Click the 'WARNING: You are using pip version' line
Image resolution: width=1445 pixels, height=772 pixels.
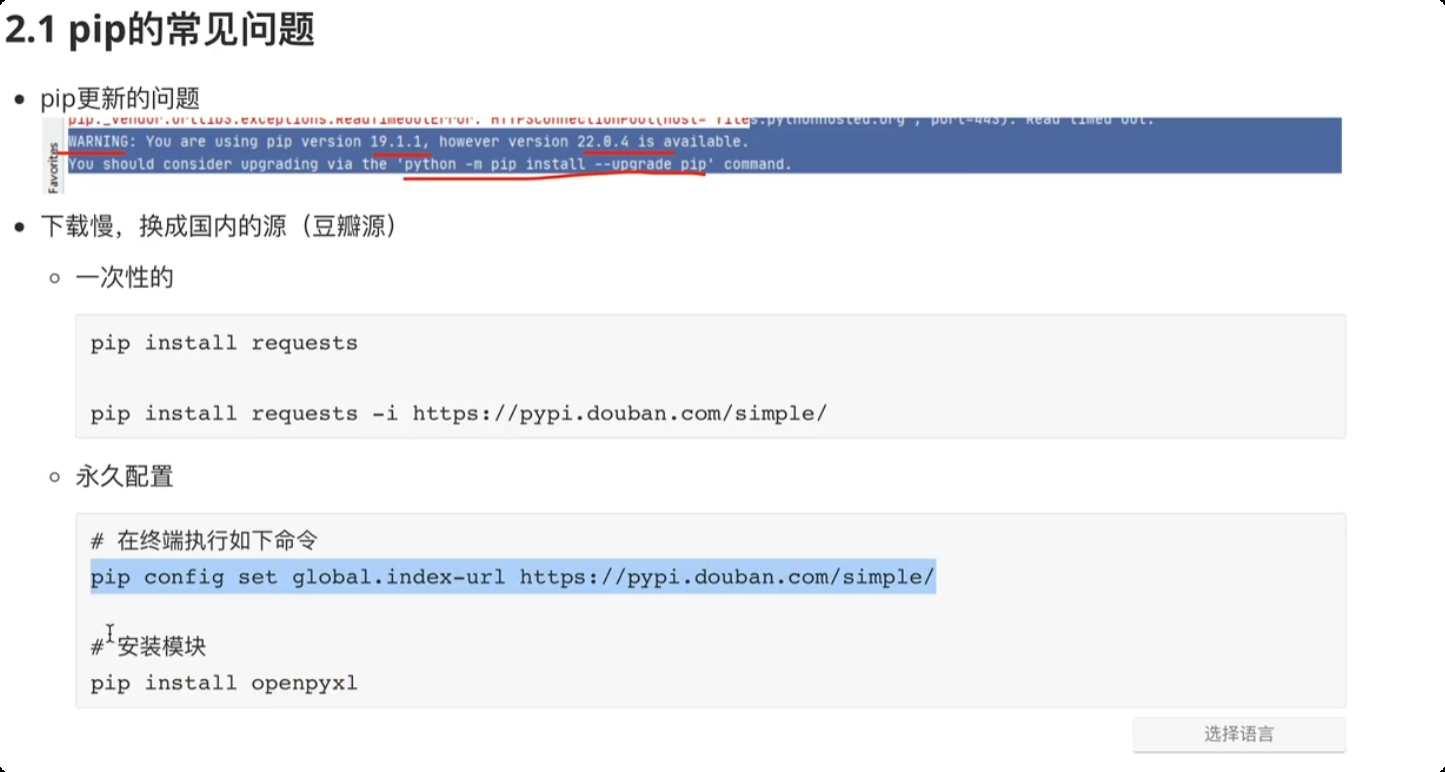[x=408, y=142]
